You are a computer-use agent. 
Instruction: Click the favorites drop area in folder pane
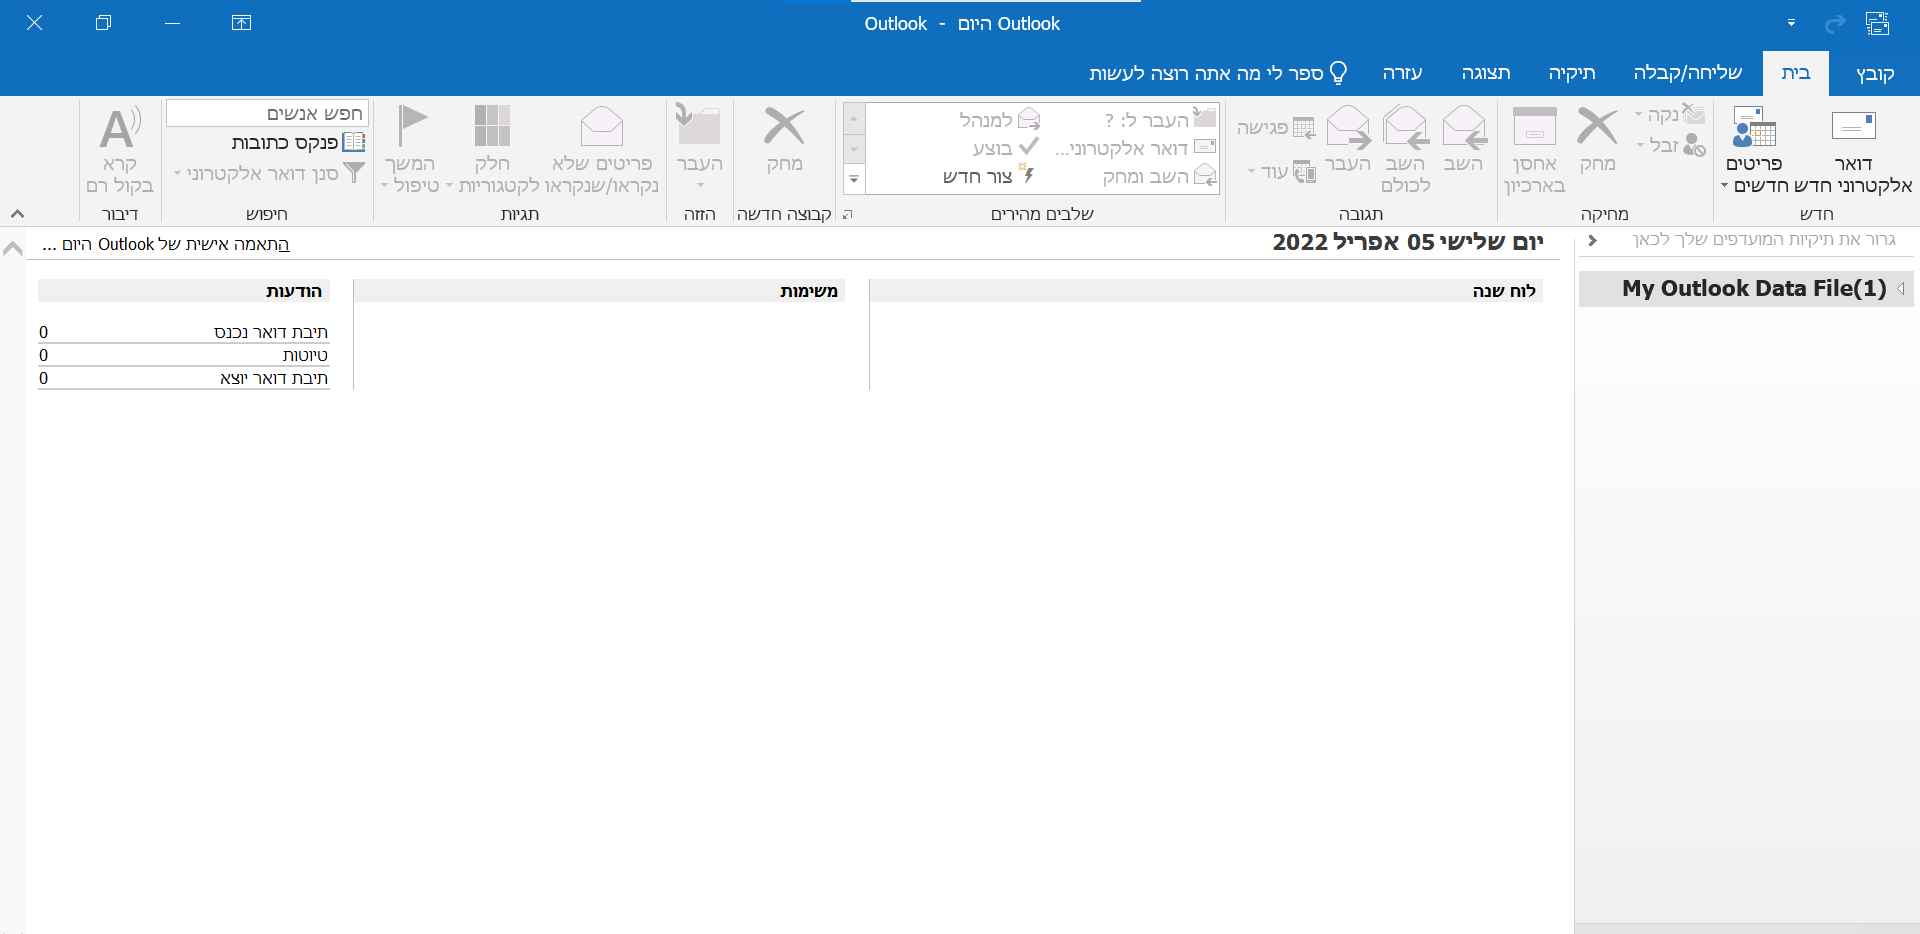click(1764, 240)
